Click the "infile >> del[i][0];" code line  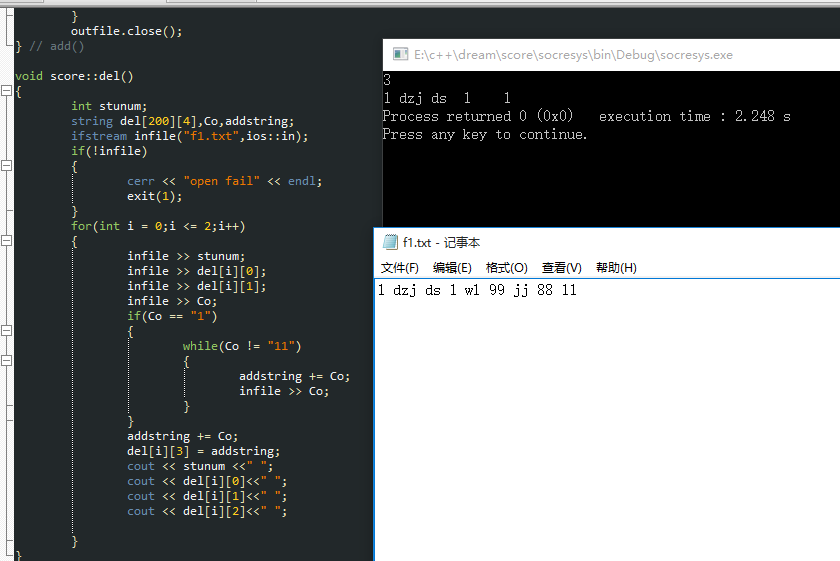pos(196,271)
